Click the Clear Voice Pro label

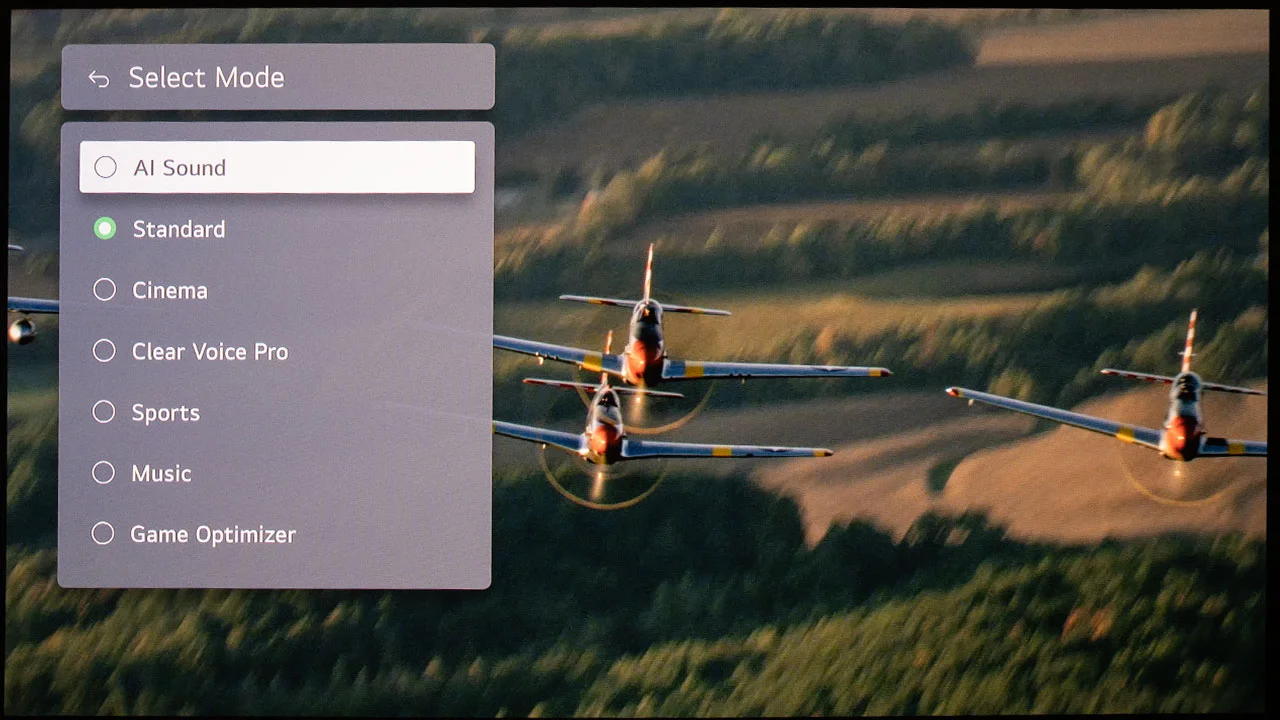[210, 352]
